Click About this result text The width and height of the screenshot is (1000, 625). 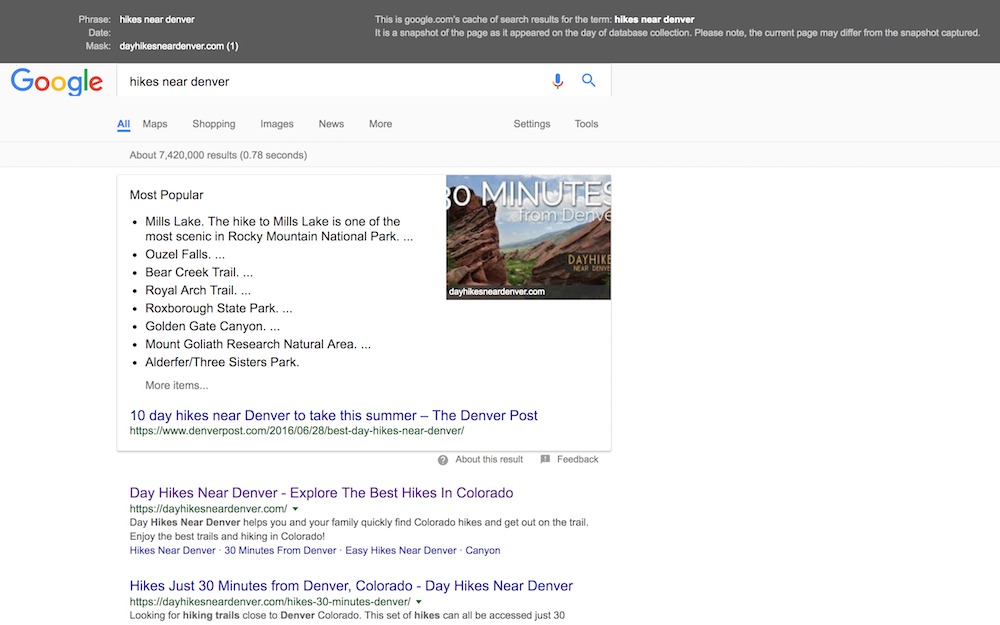(489, 459)
